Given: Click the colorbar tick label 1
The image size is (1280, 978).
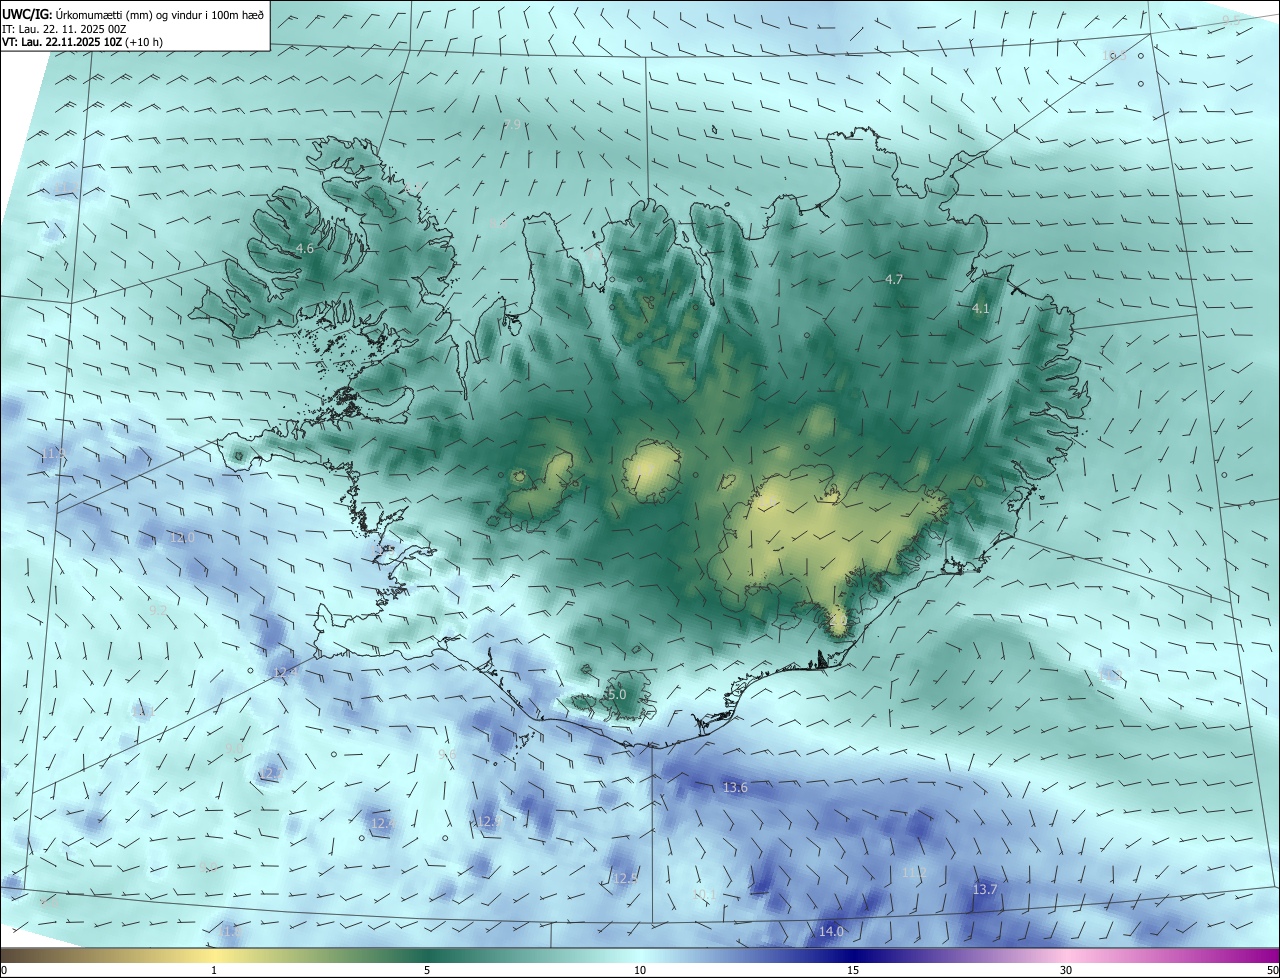Looking at the screenshot, I should tap(214, 970).
